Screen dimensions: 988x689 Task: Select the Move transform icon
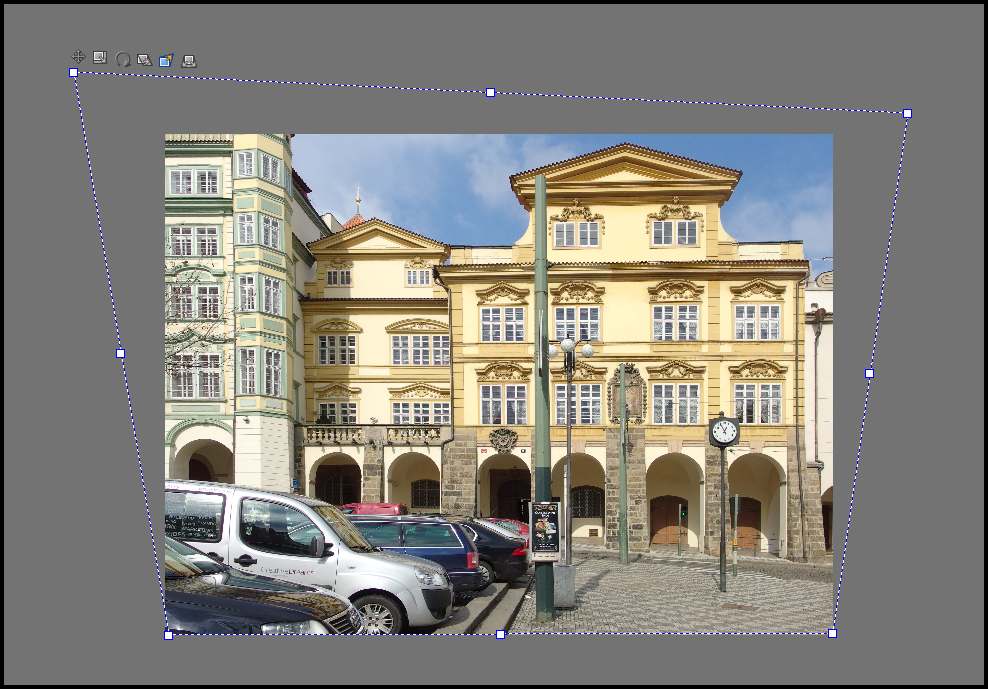tap(78, 57)
